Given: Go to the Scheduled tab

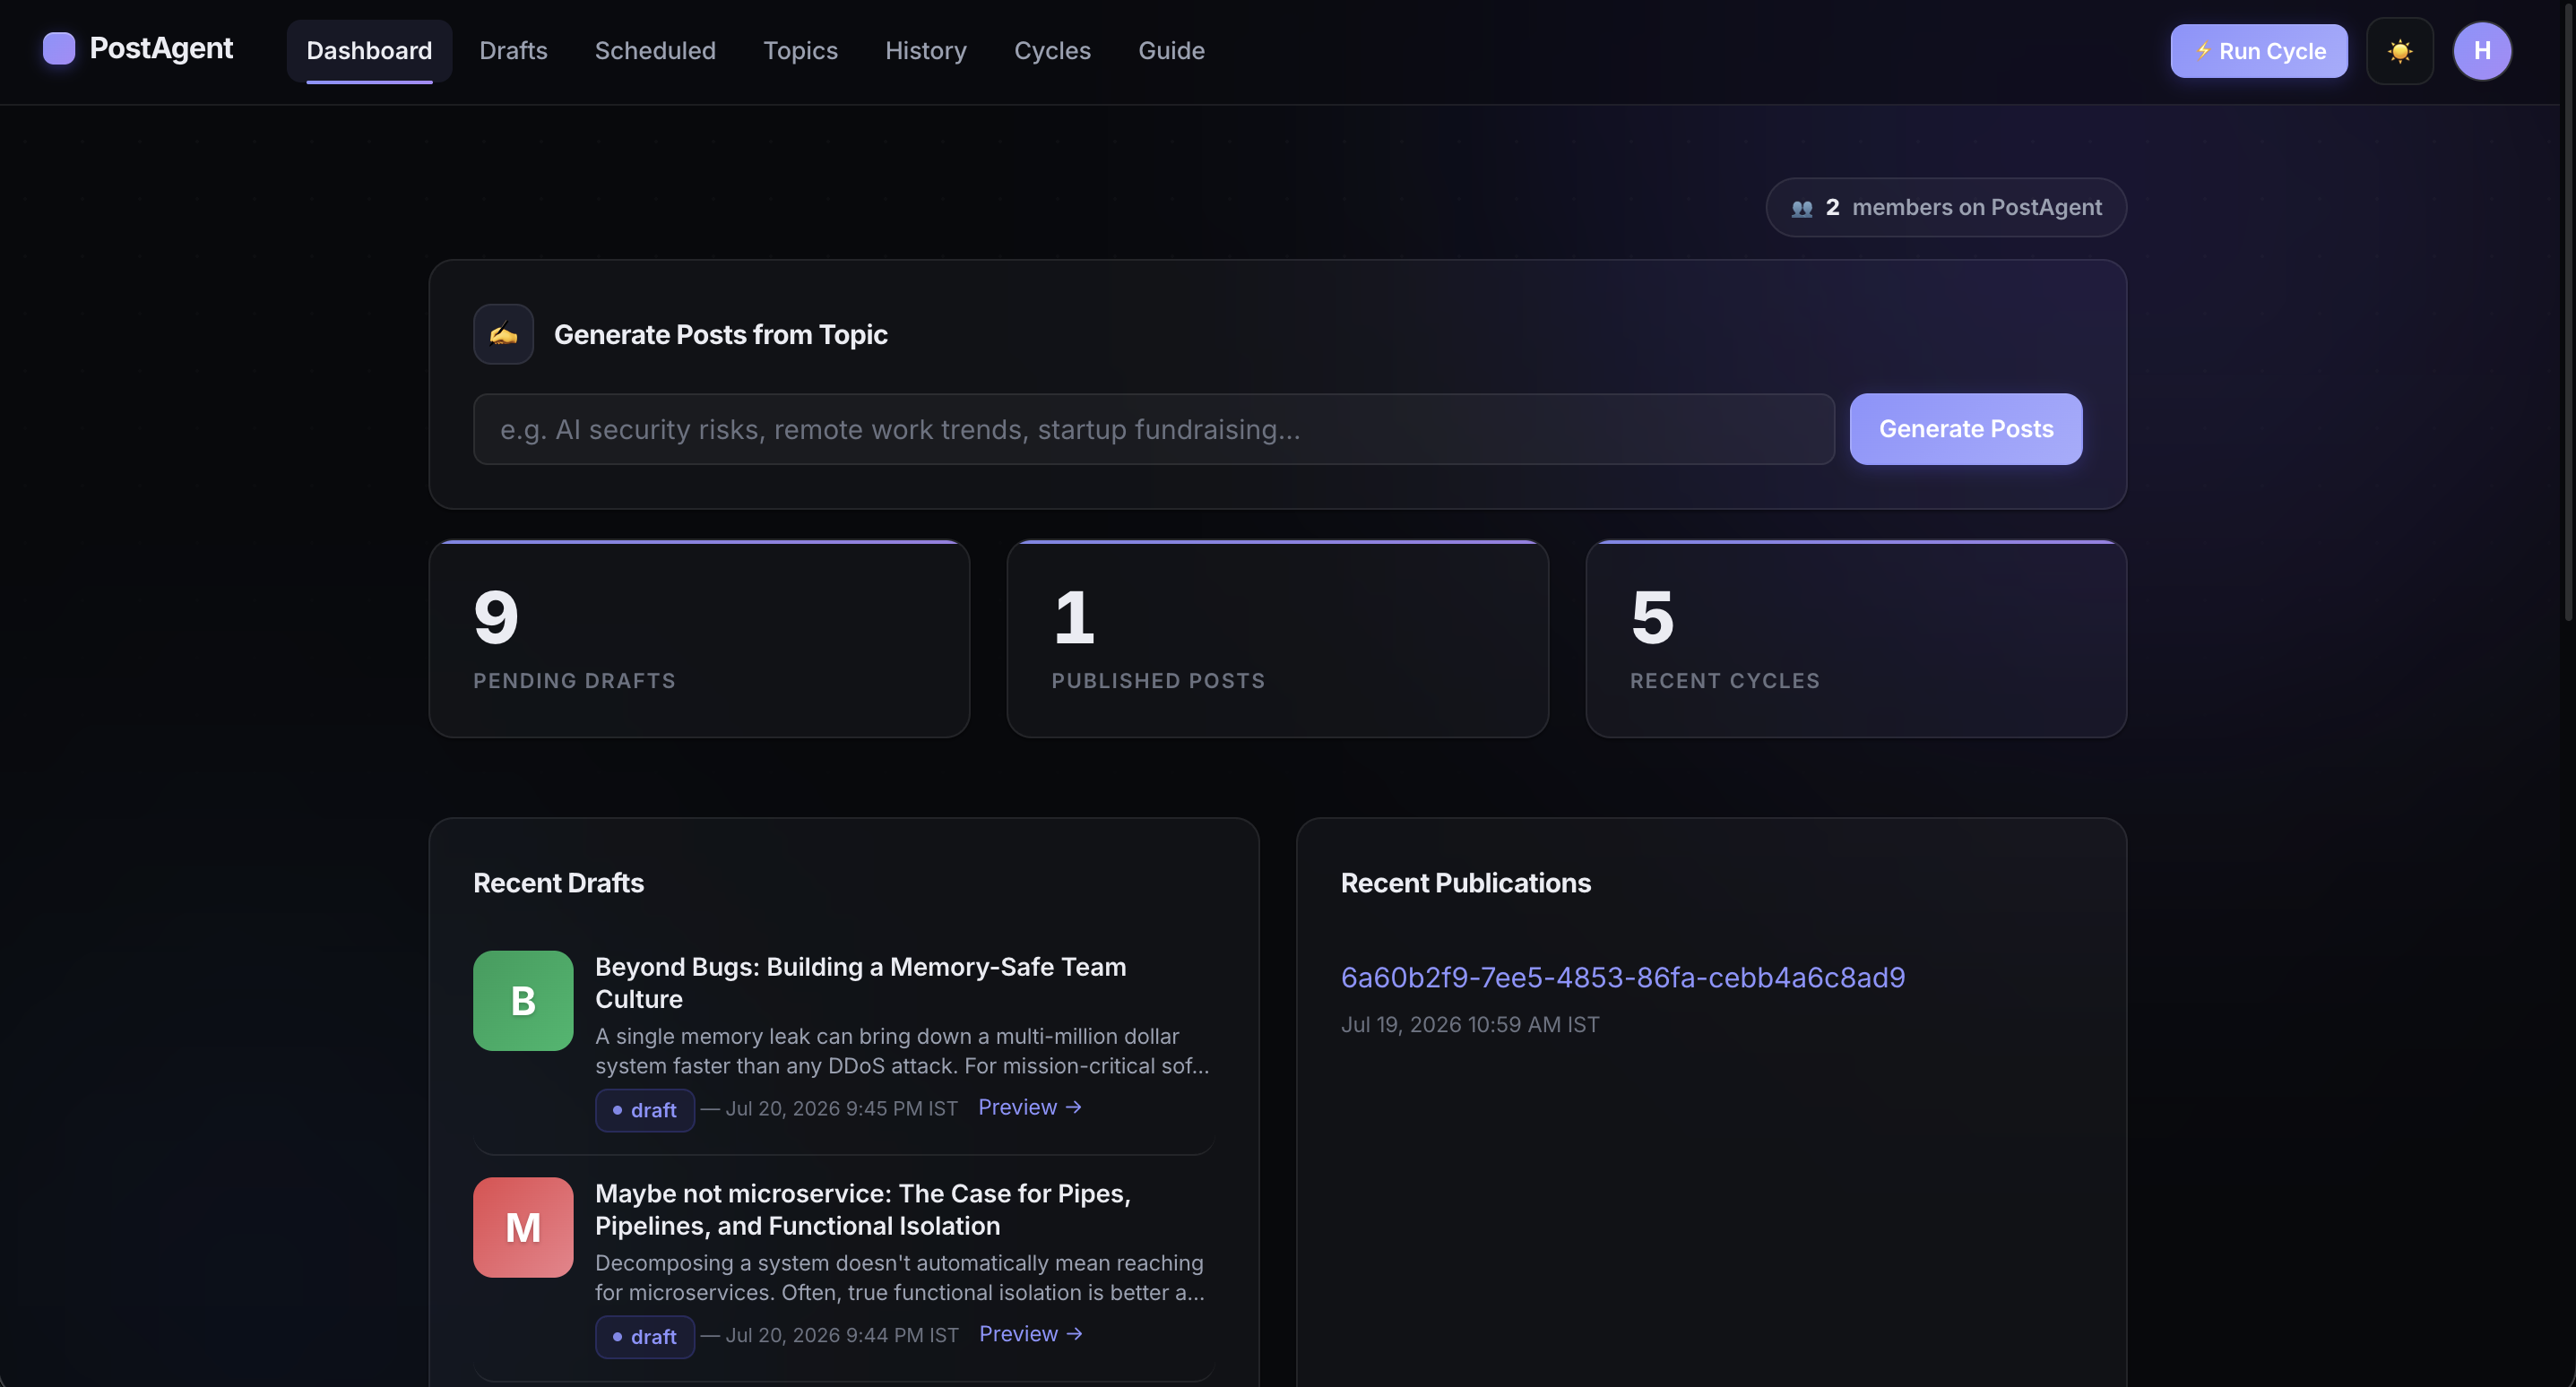Looking at the screenshot, I should (655, 51).
